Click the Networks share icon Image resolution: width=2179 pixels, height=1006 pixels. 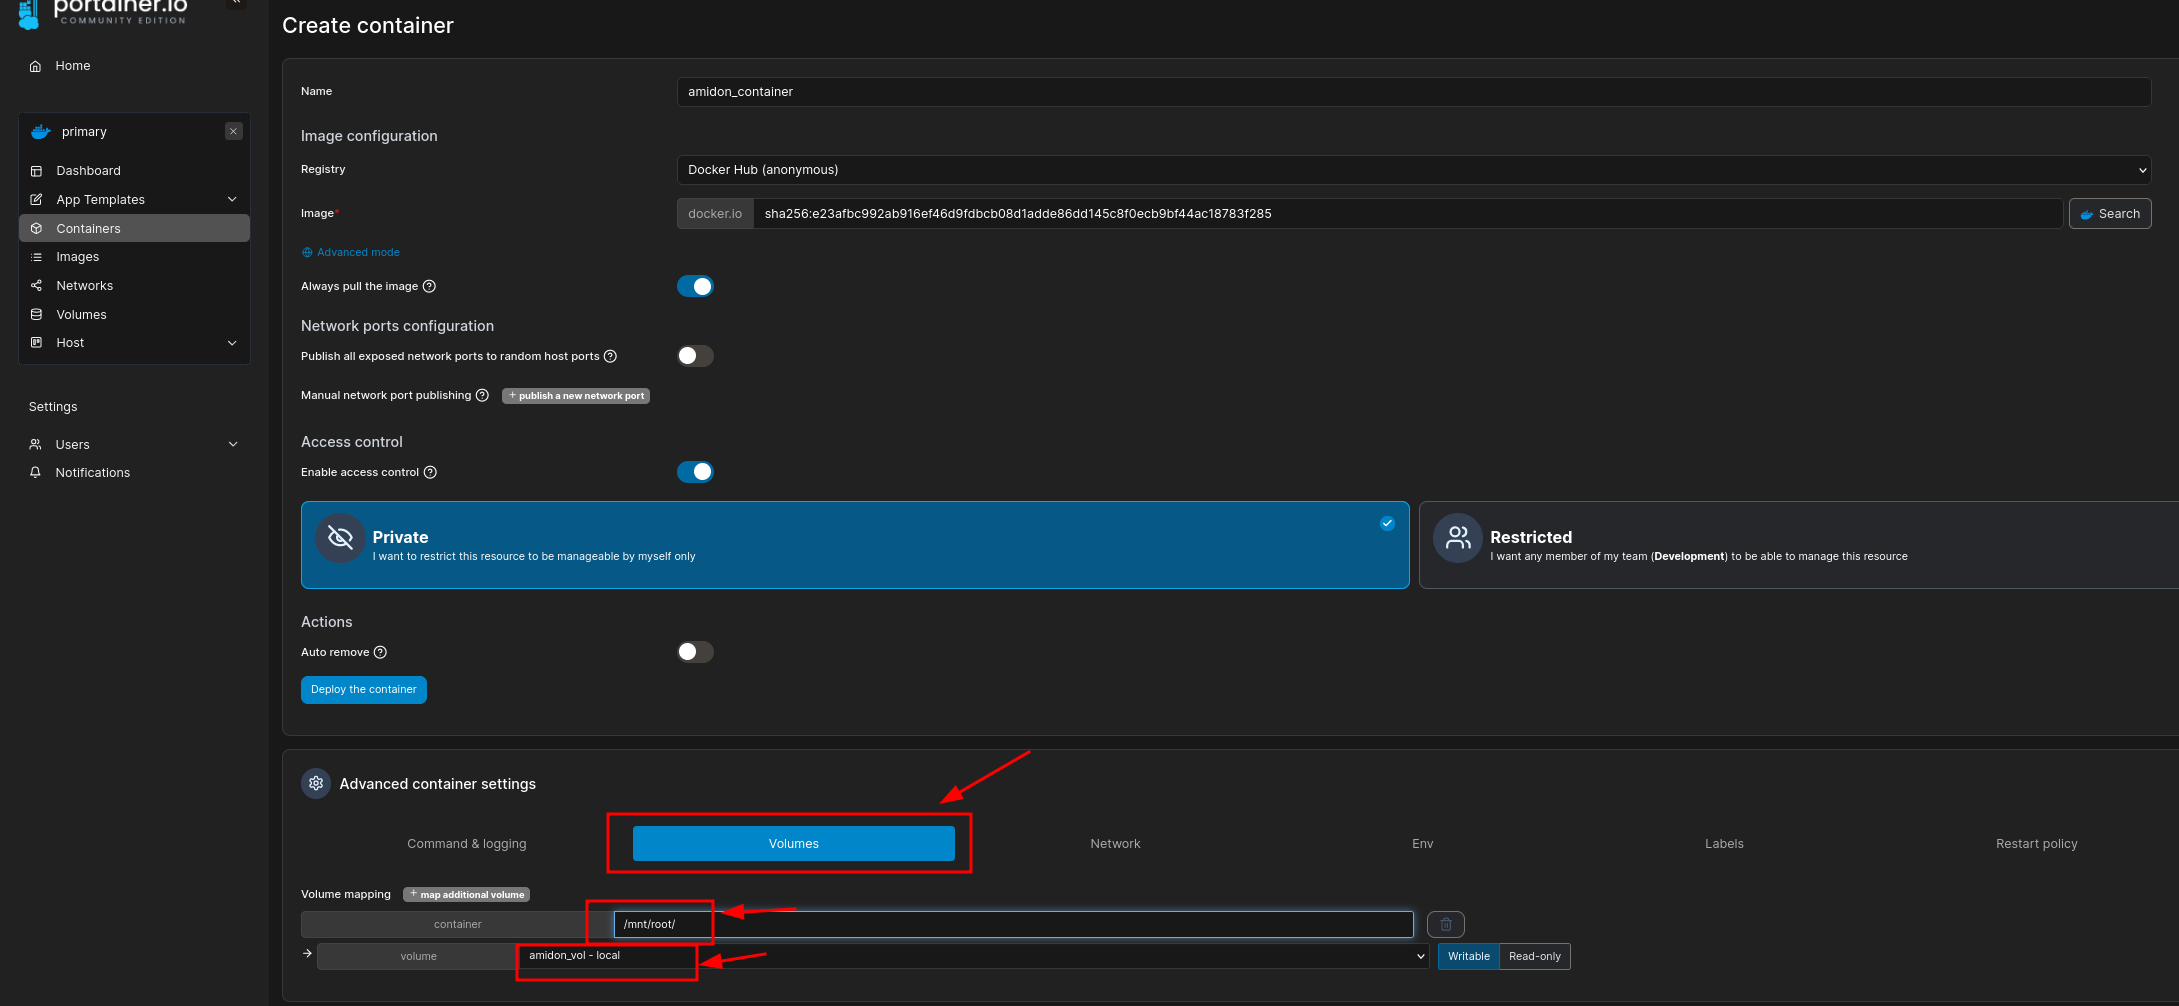pos(36,286)
